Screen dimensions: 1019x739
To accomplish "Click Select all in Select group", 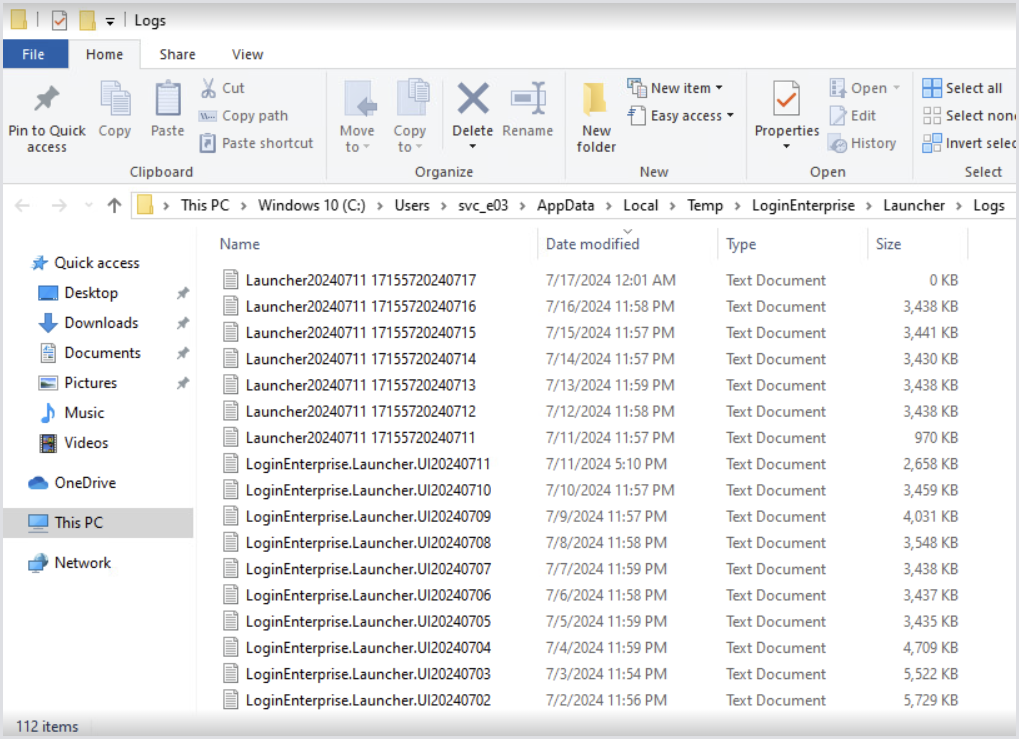I will [962, 88].
